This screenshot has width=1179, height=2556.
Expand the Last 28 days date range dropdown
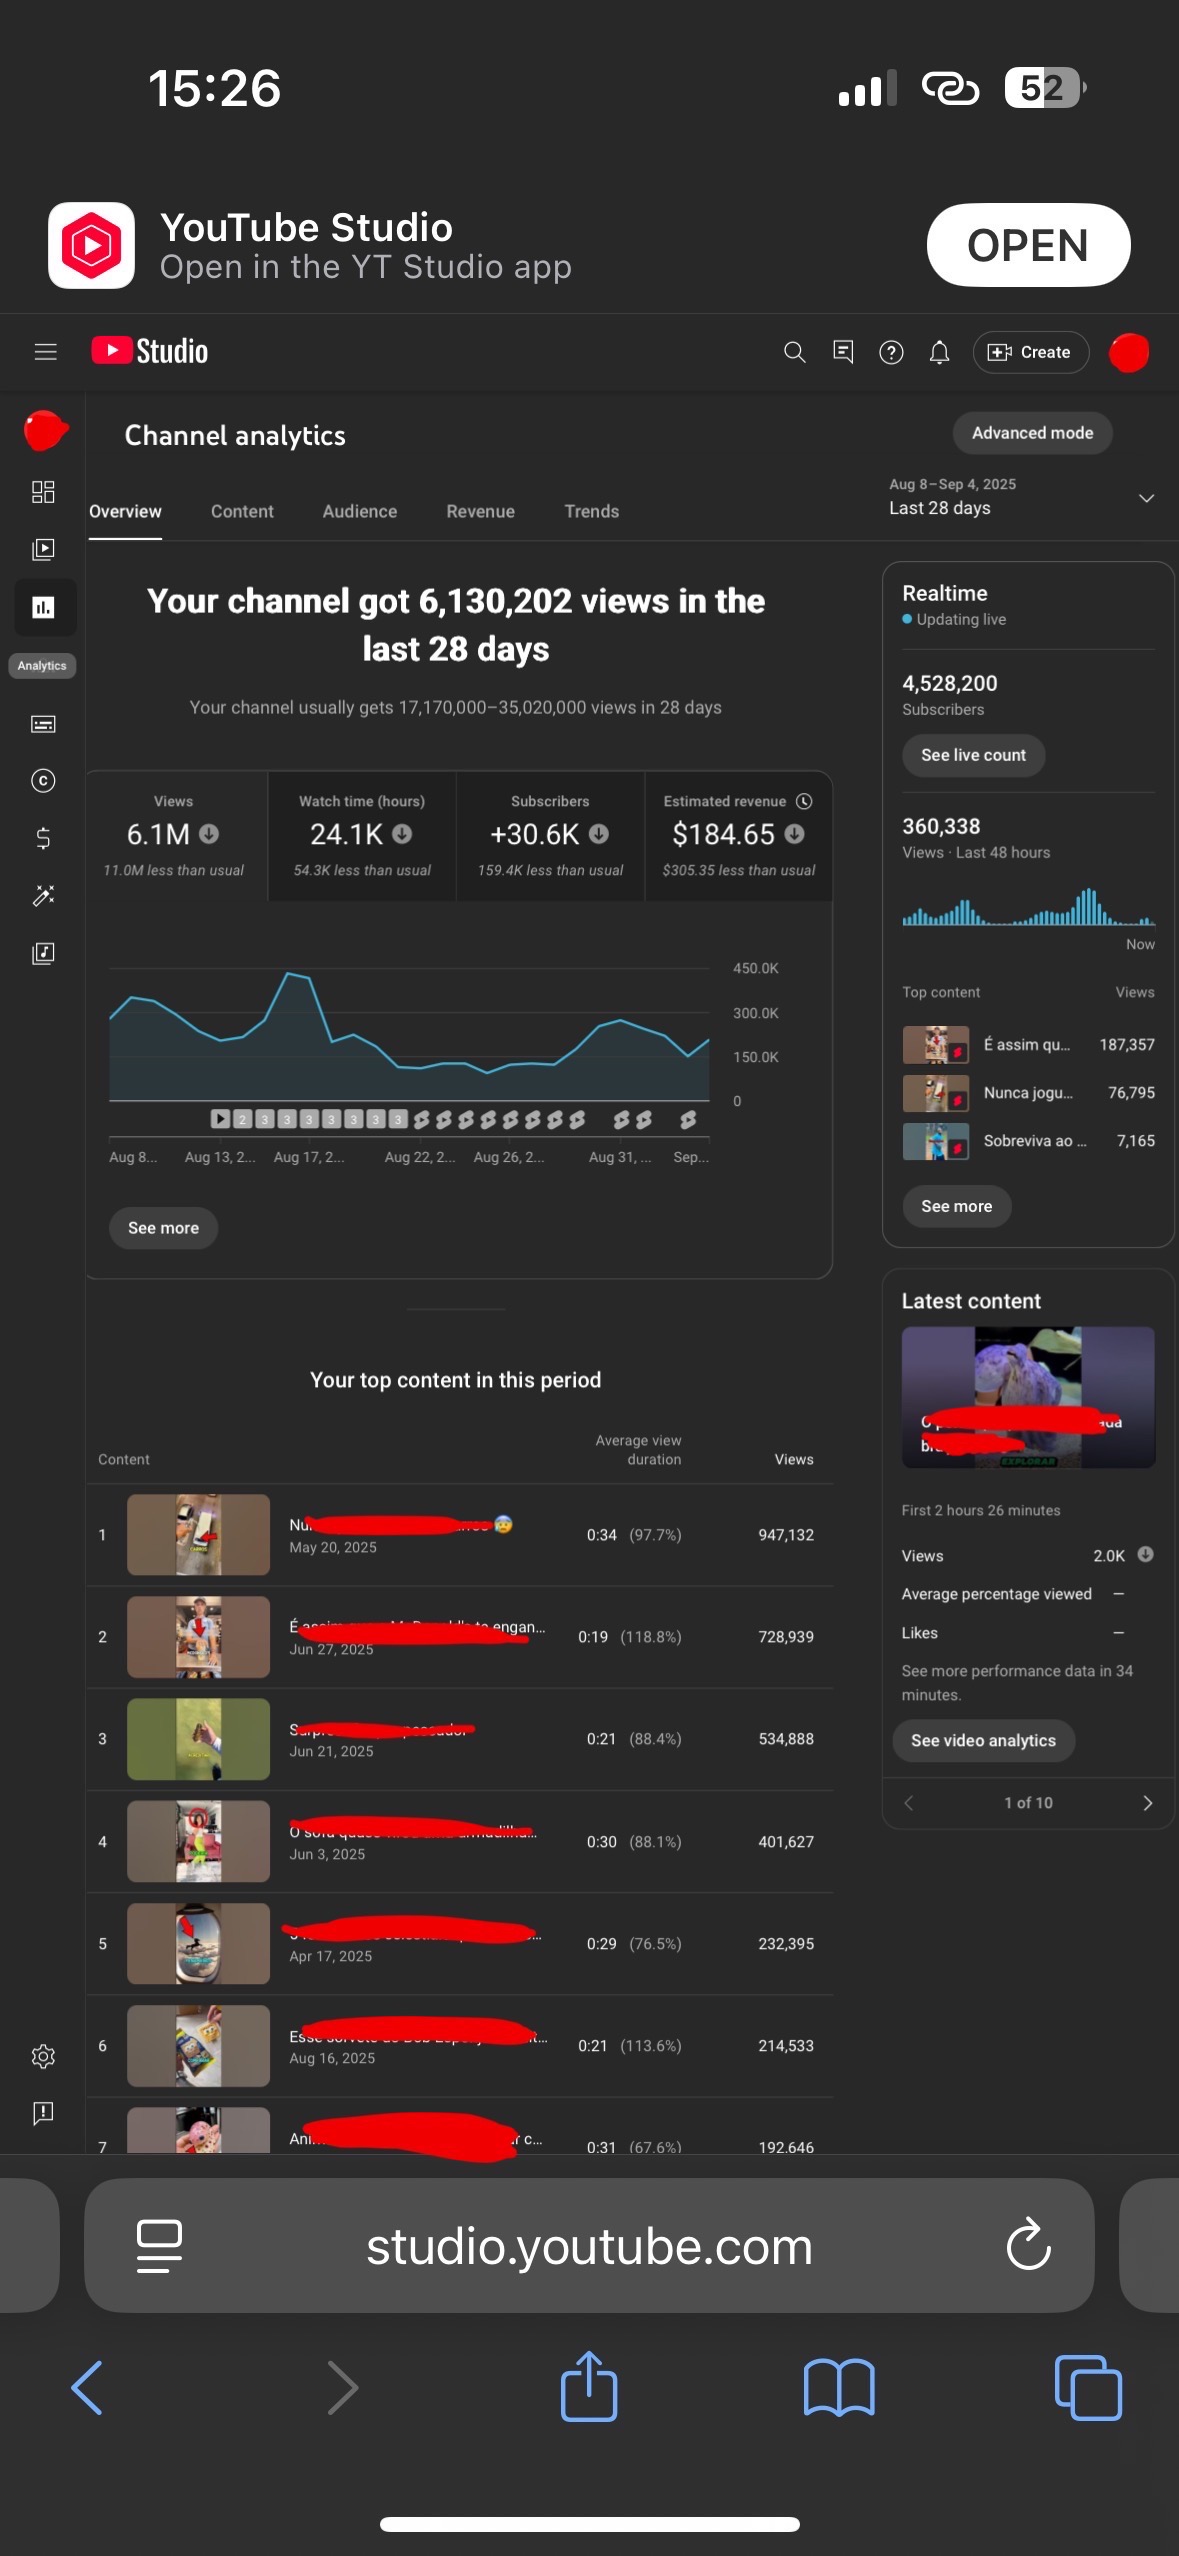[1146, 498]
